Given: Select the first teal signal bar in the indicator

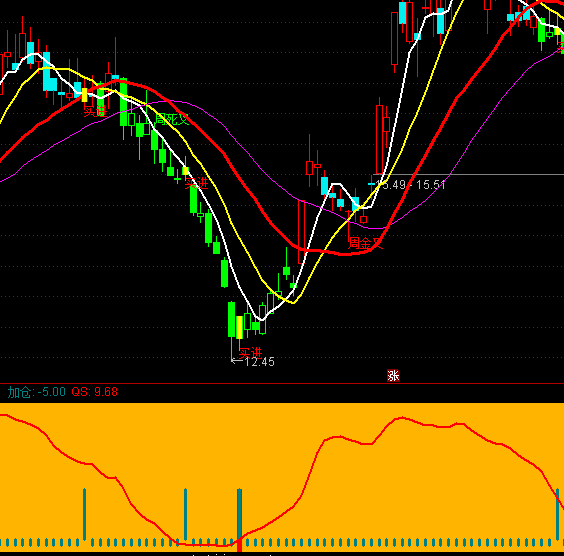Looking at the screenshot, I should pyautogui.click(x=85, y=514).
